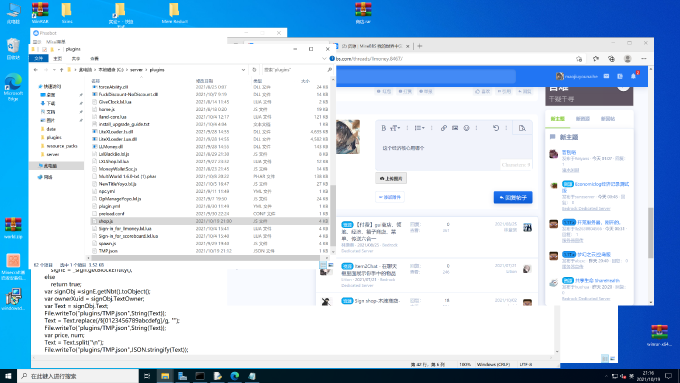Open Microsoft Edge from the taskbar

coord(235,376)
